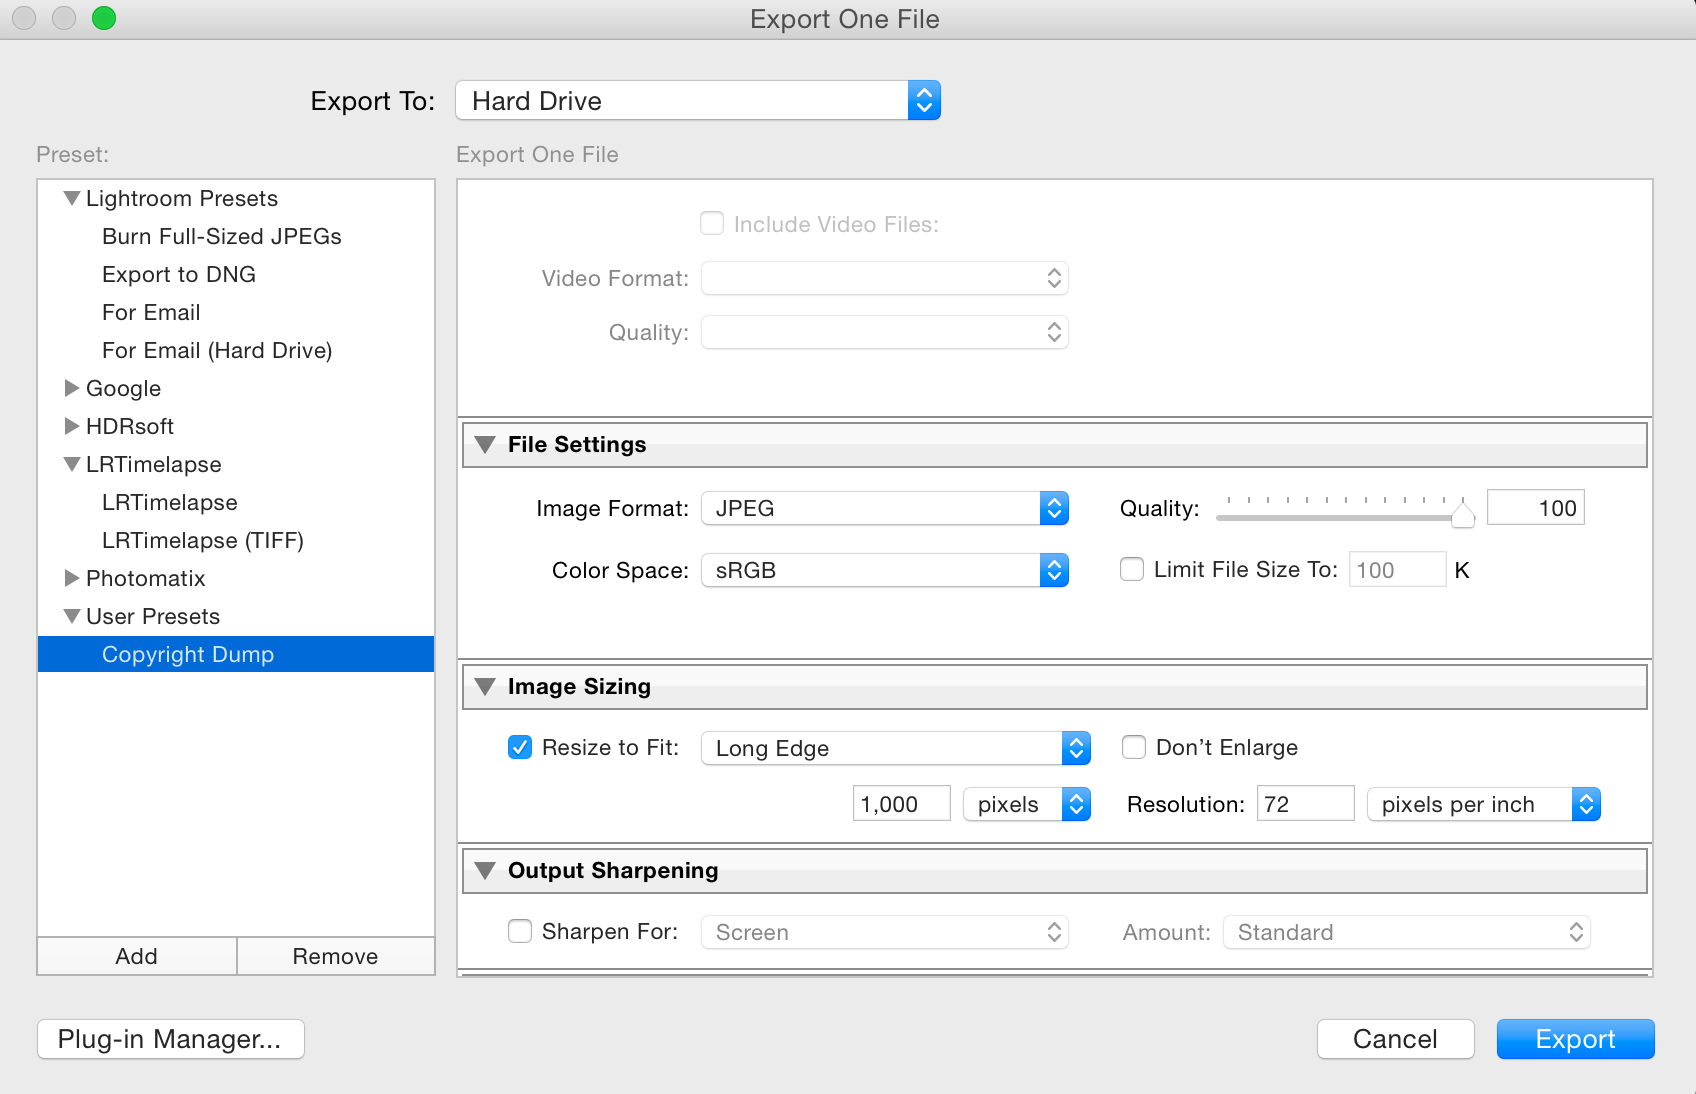Enable Include Video Files checkbox
Image resolution: width=1696 pixels, height=1094 pixels.
712,223
